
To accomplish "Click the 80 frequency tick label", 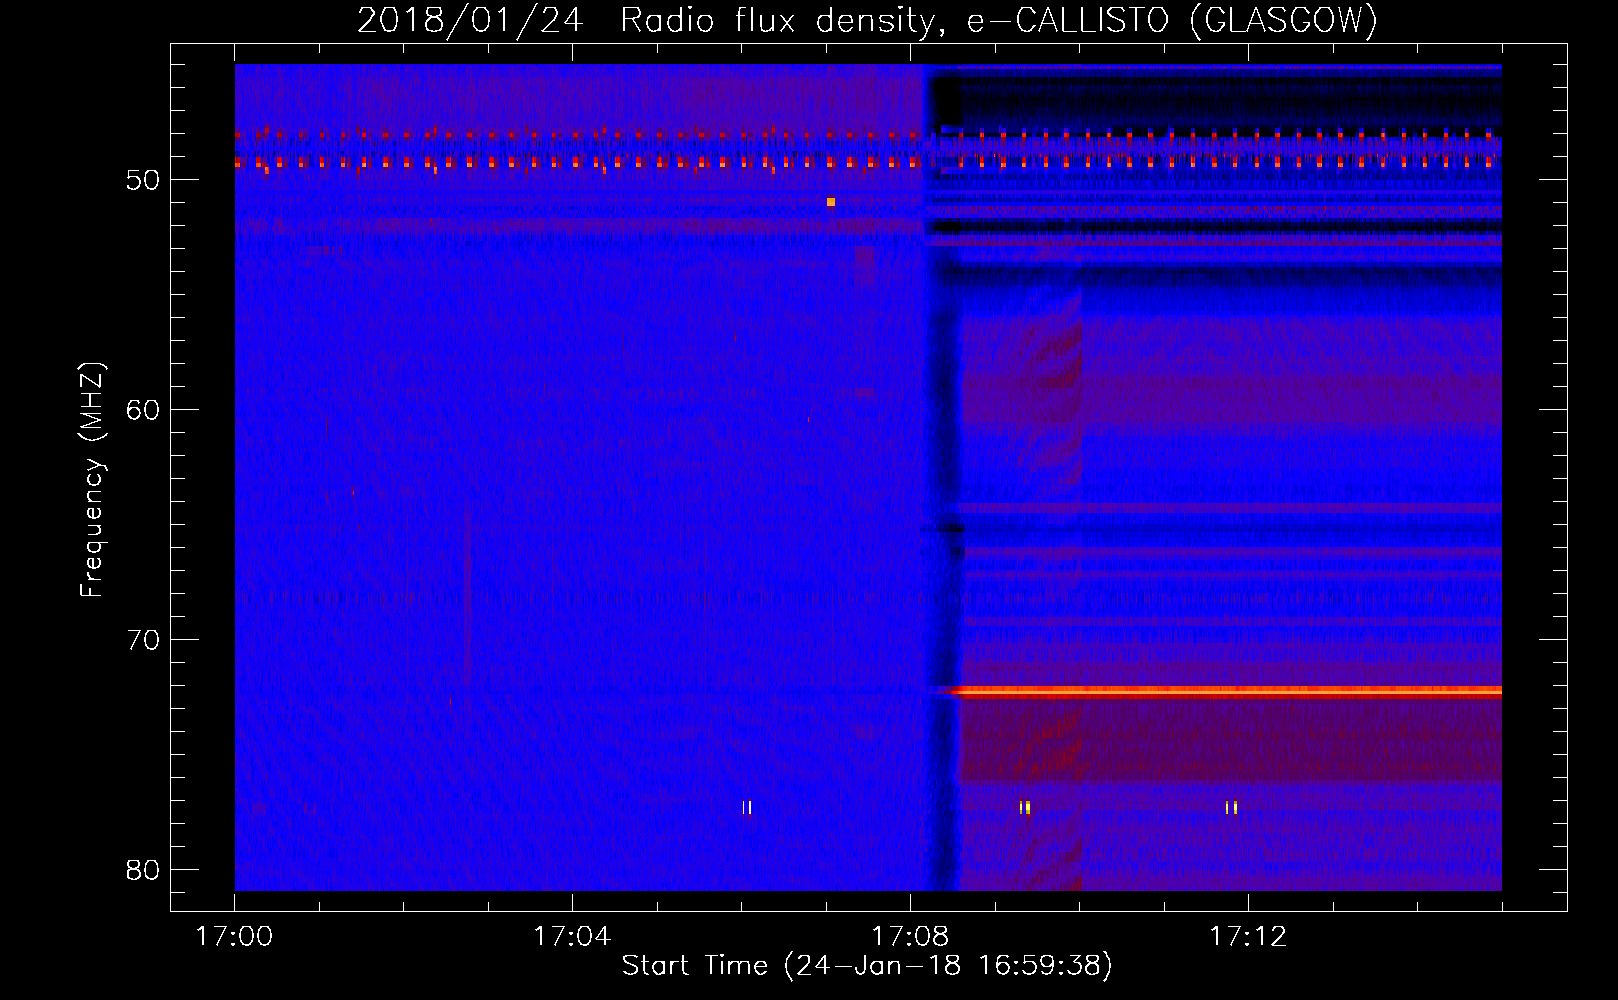I will click(x=144, y=870).
